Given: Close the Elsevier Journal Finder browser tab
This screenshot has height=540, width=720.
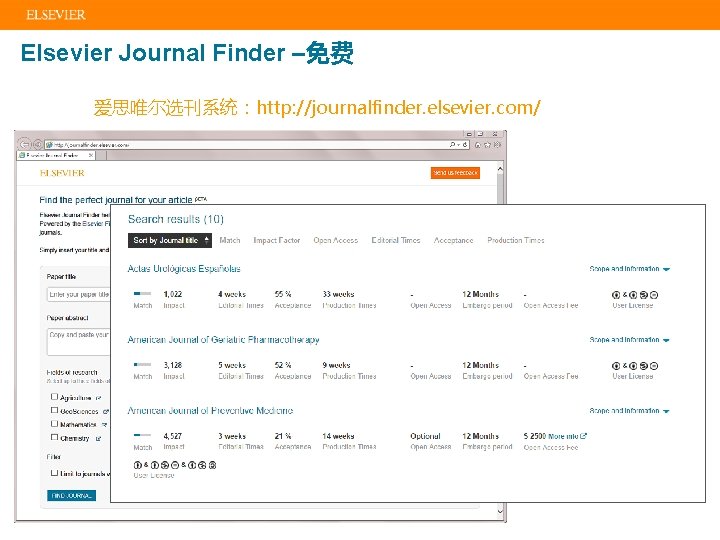Looking at the screenshot, I should coord(91,155).
